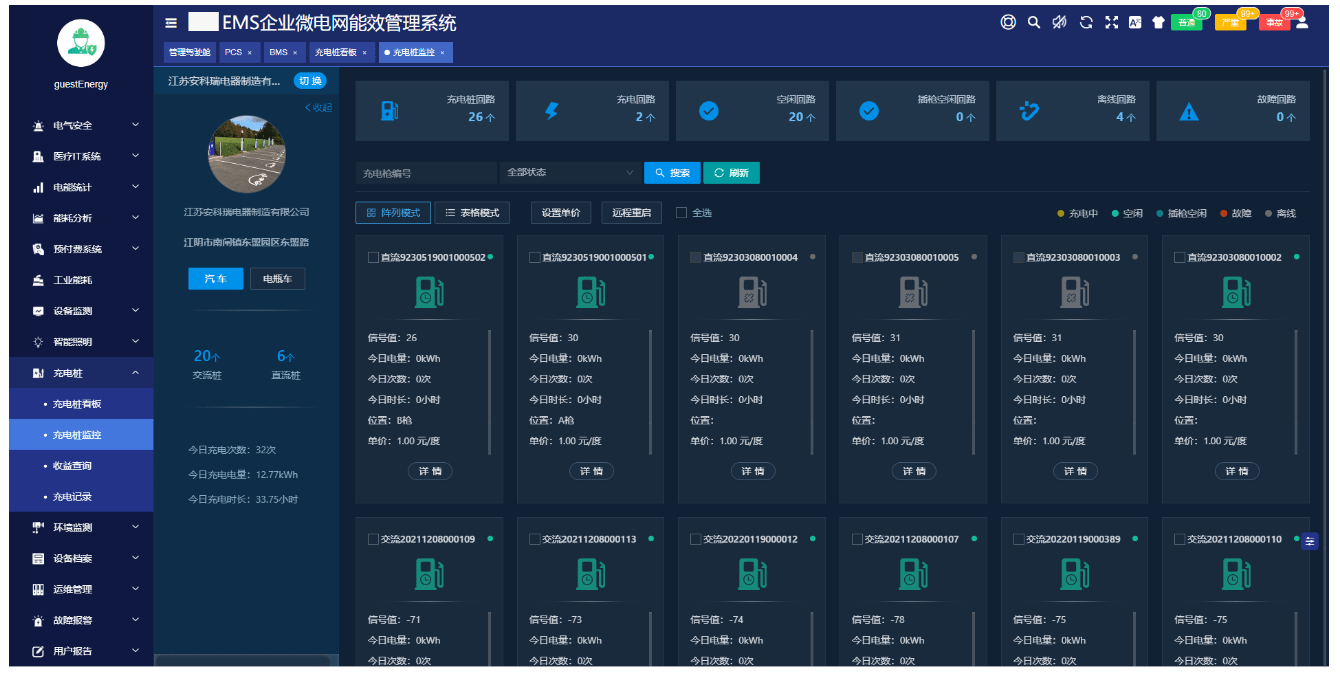Collapse the sidebar with the hamburger icon
This screenshot has width=1340, height=680.
pyautogui.click(x=171, y=22)
